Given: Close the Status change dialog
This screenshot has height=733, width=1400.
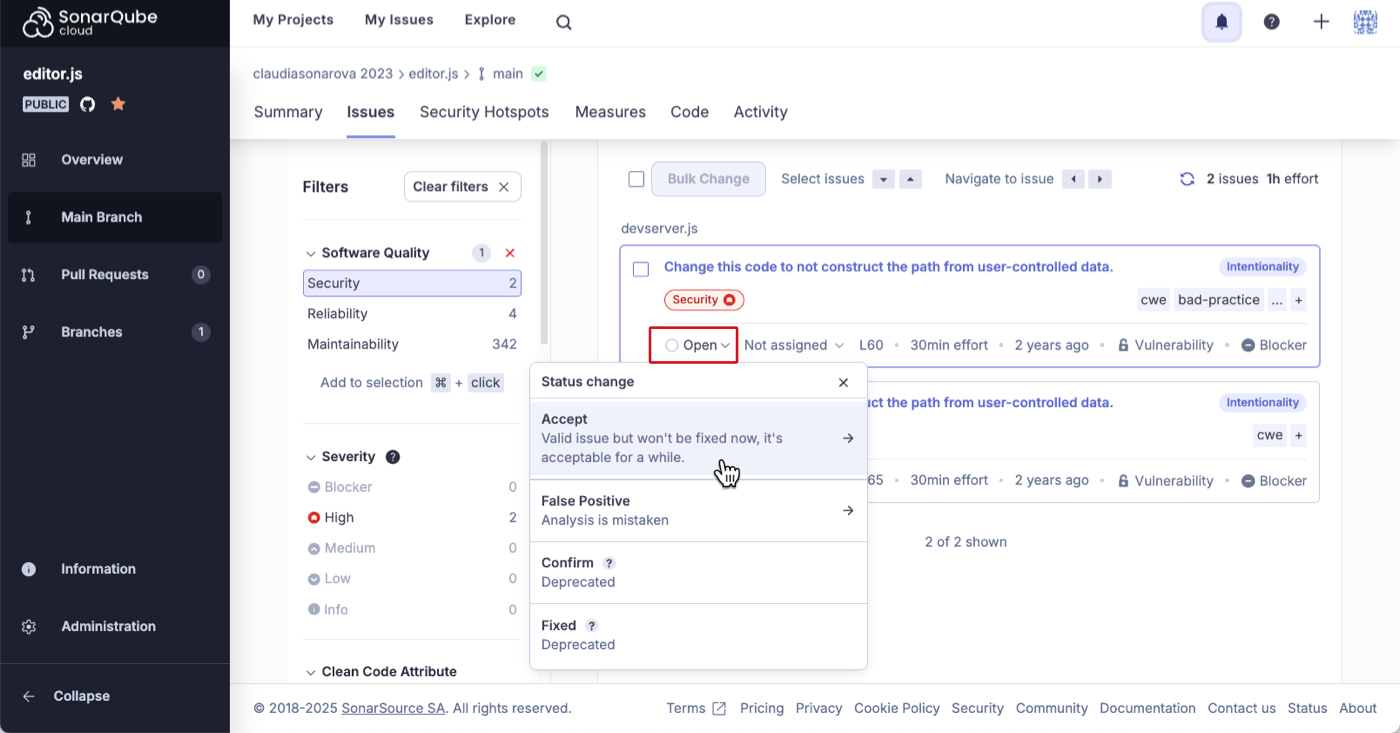Looking at the screenshot, I should [x=843, y=382].
